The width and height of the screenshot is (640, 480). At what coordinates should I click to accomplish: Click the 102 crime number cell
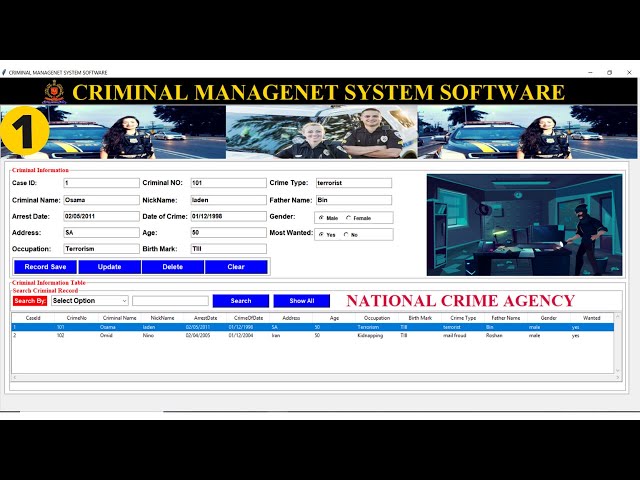tap(60, 336)
